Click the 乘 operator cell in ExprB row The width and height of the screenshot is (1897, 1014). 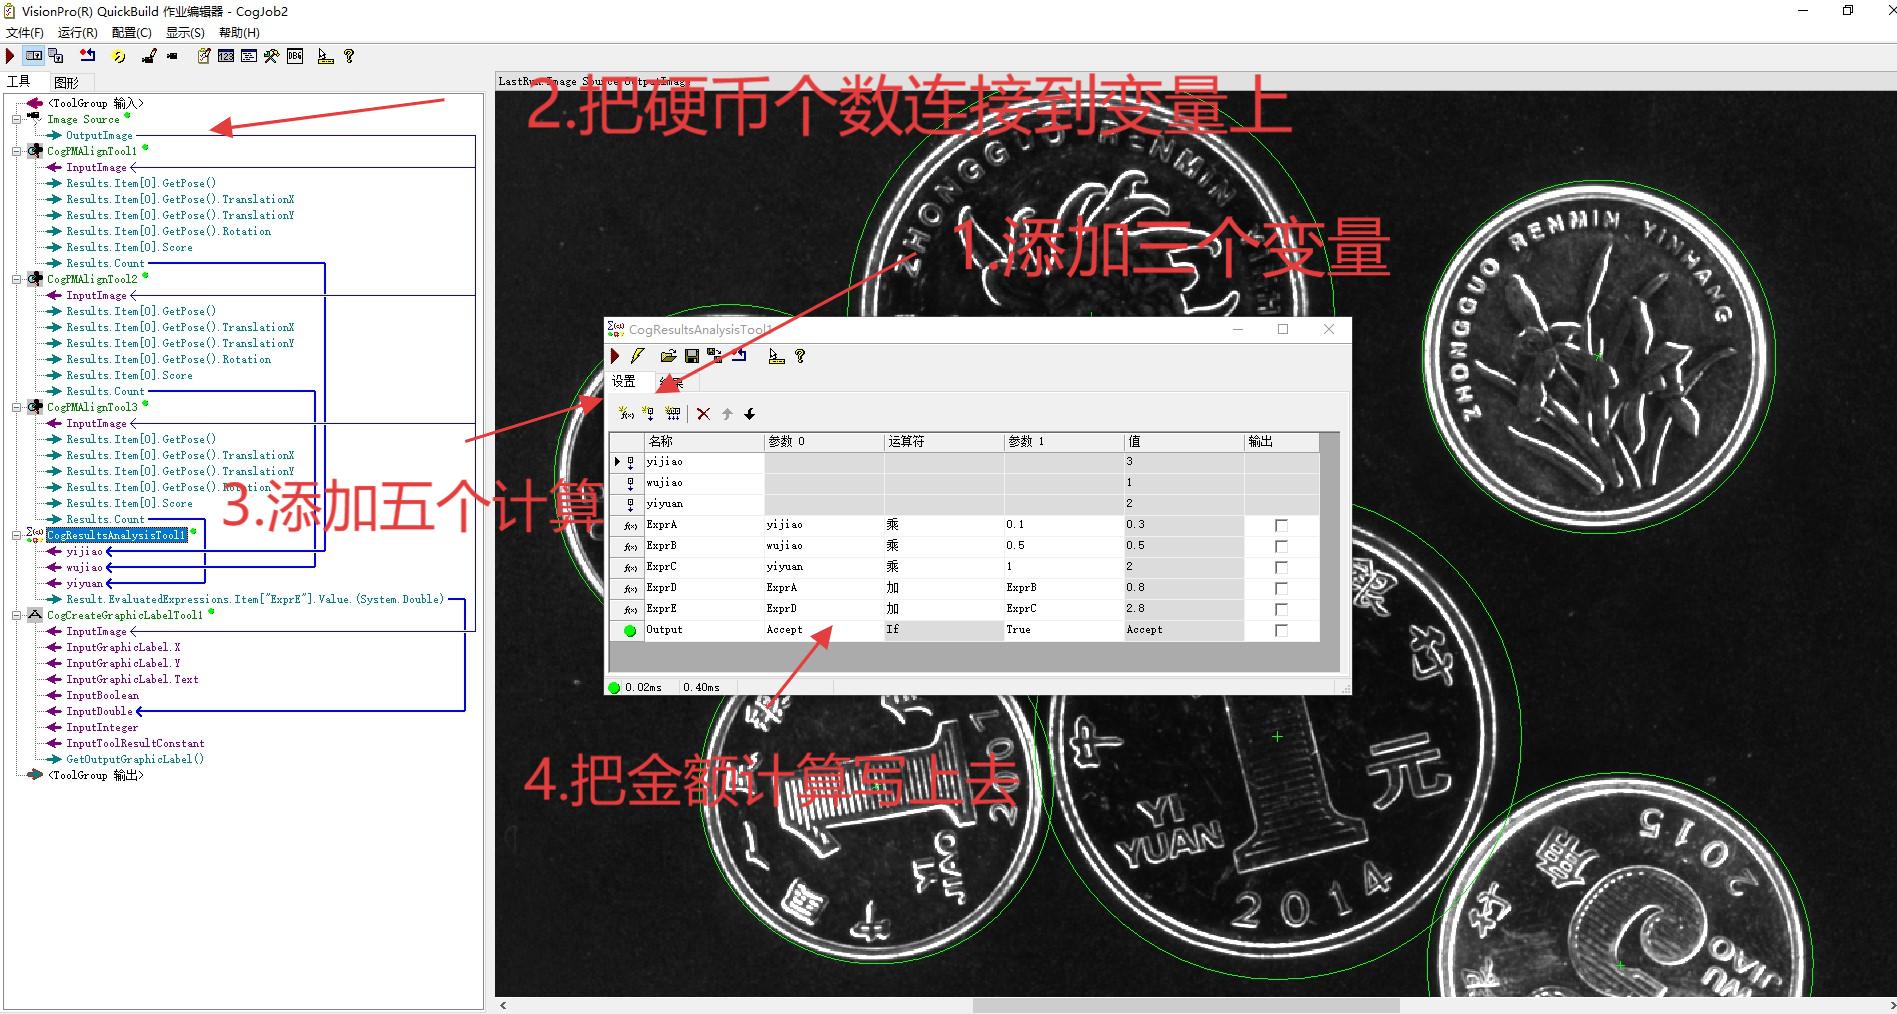pyautogui.click(x=944, y=546)
